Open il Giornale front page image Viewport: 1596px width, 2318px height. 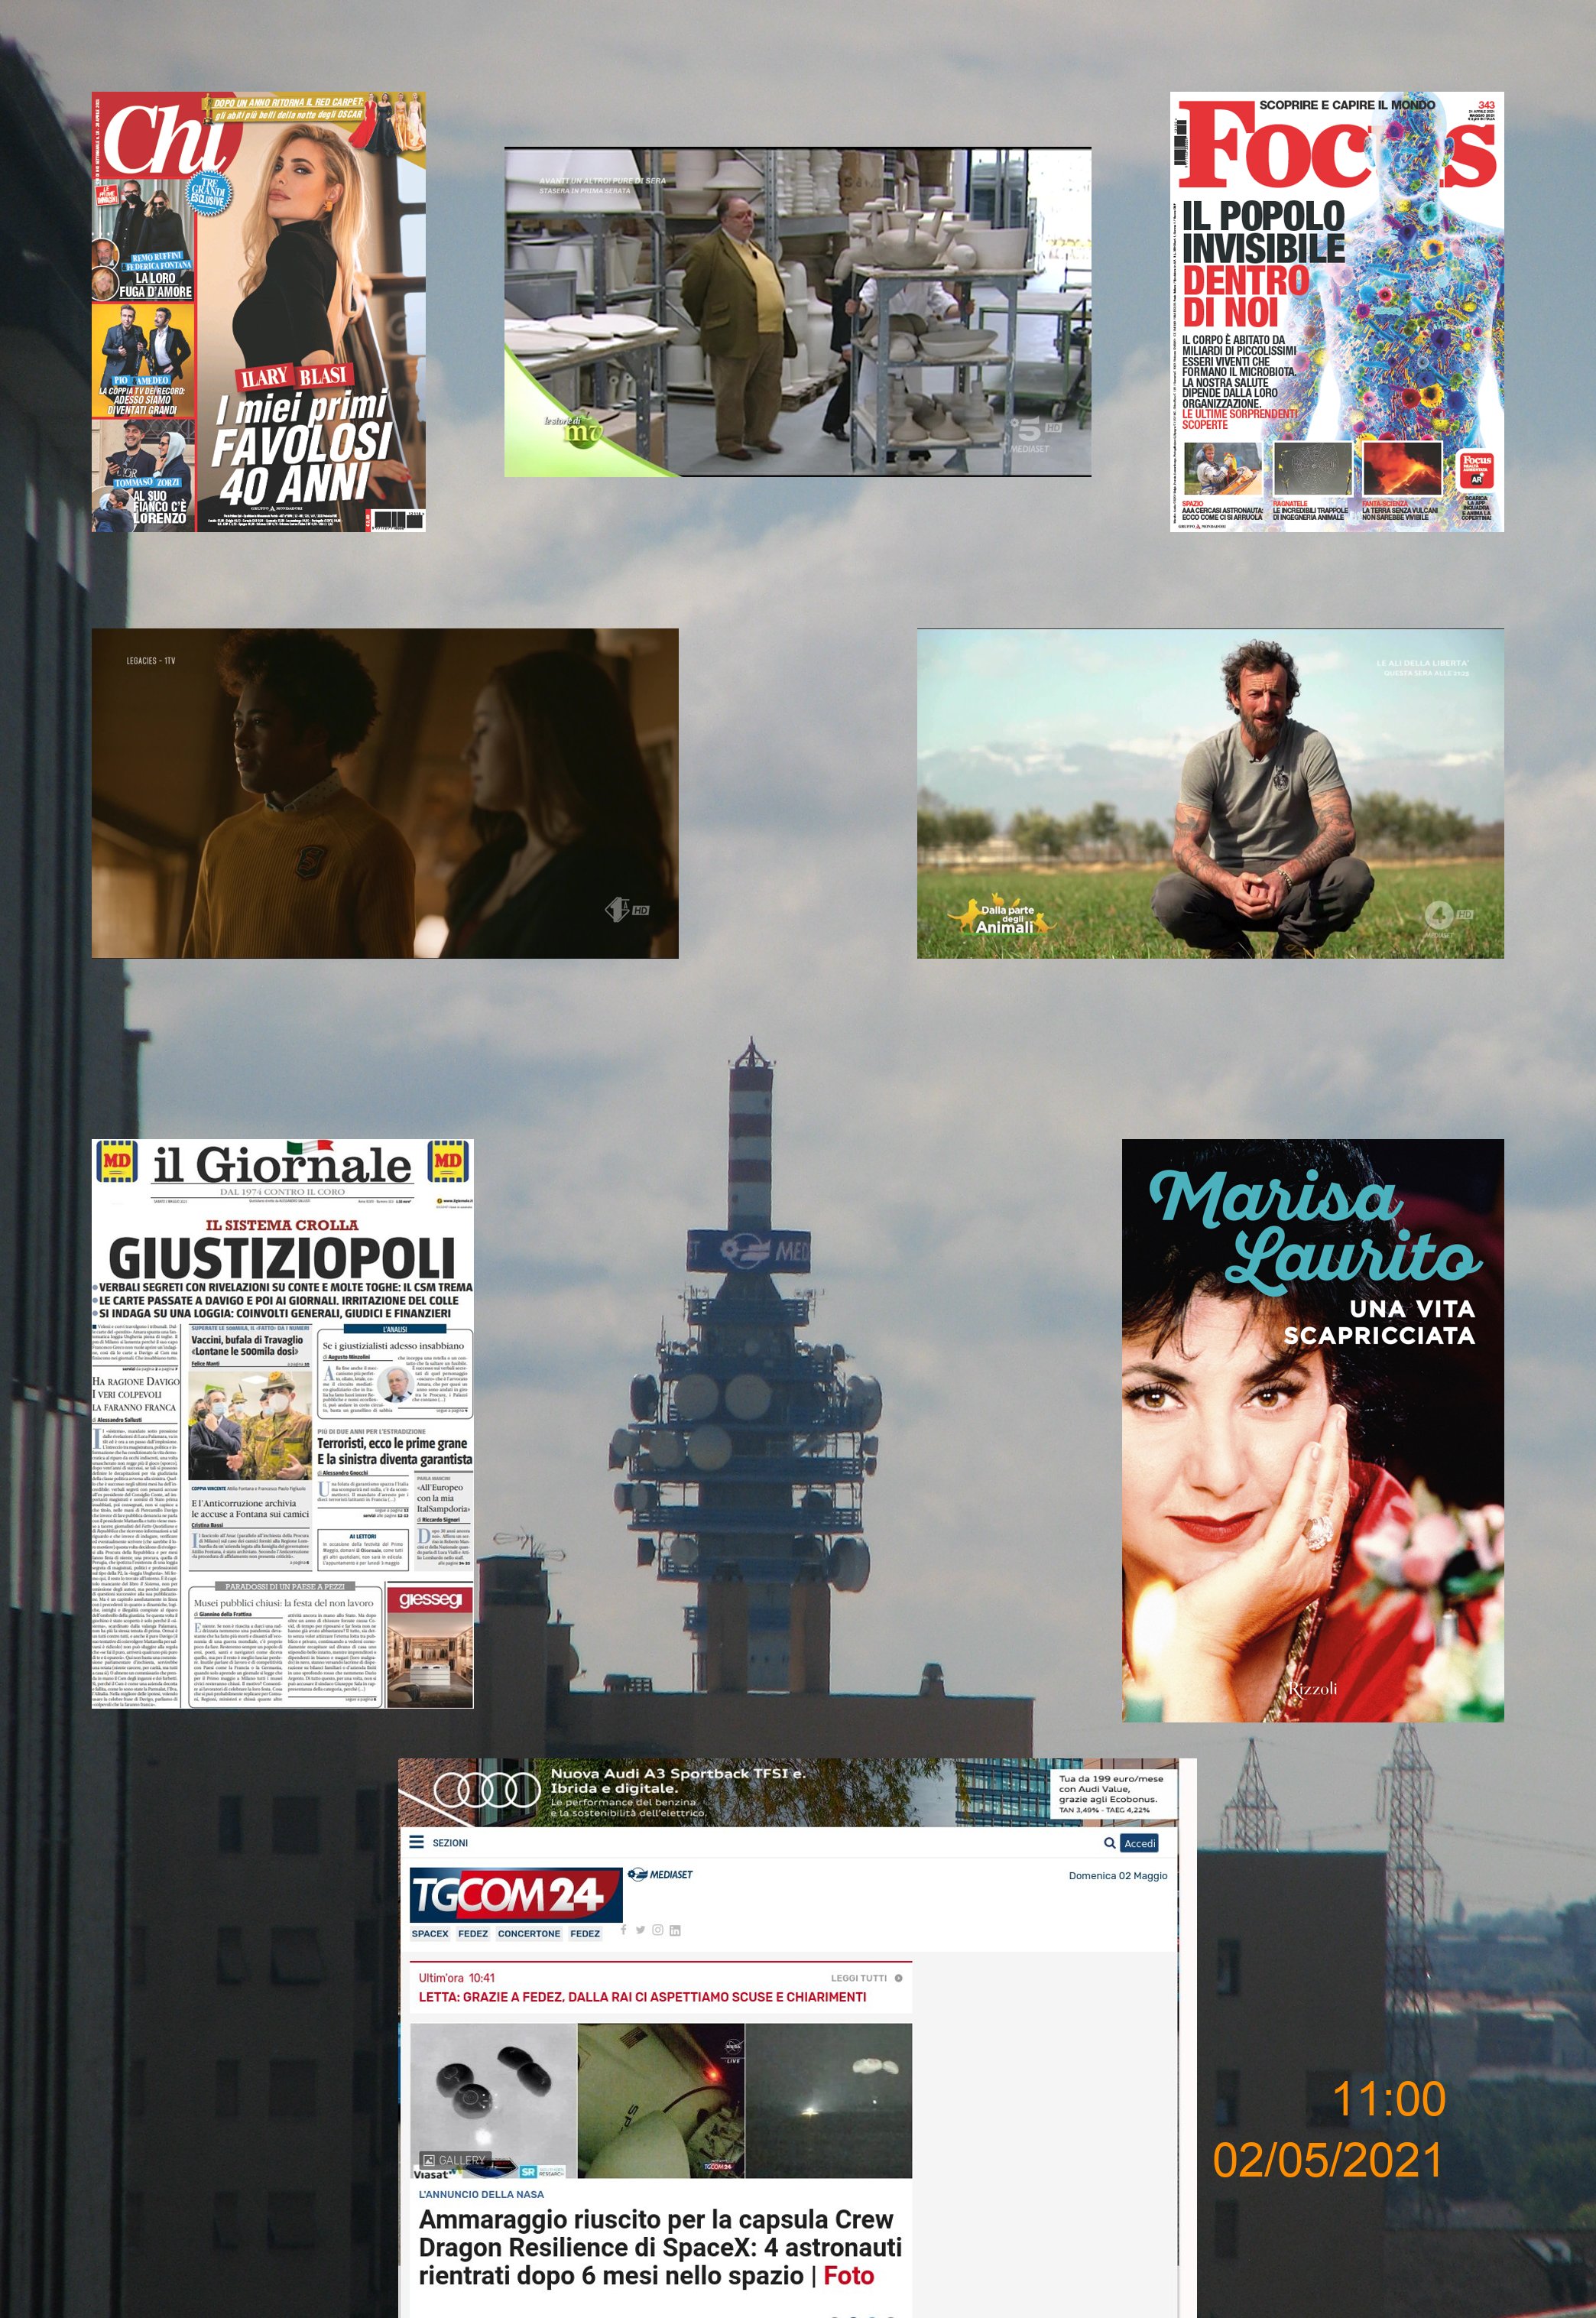pyautogui.click(x=282, y=1423)
